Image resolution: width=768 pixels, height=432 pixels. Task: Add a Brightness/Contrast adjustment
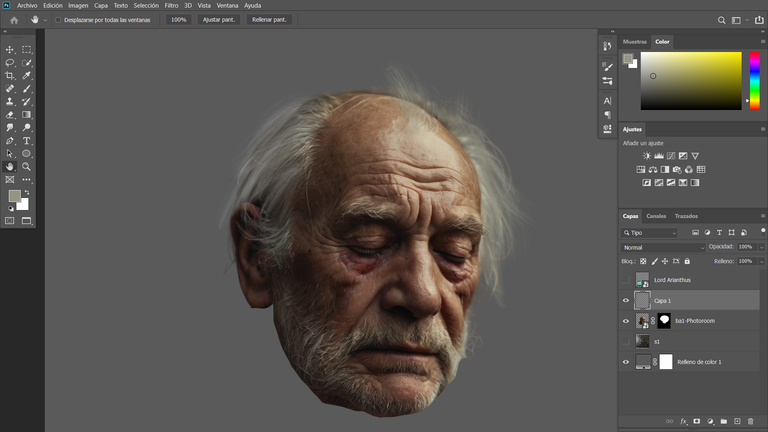coord(647,156)
